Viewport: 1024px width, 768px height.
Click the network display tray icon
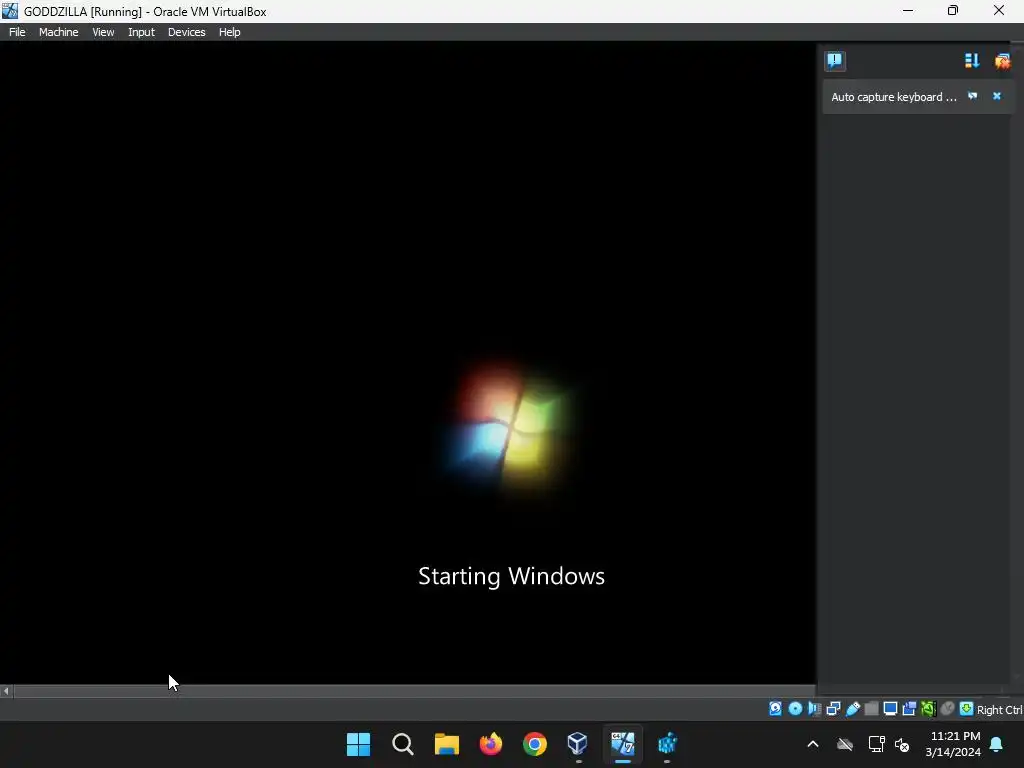pos(876,744)
